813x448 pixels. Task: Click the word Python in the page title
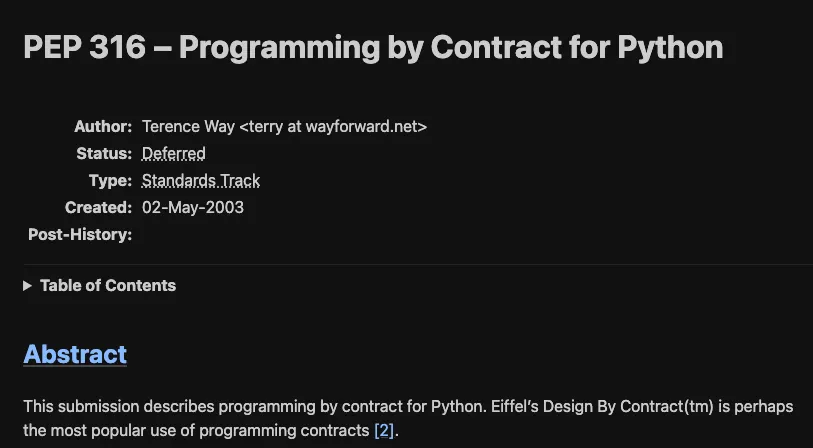coord(670,48)
